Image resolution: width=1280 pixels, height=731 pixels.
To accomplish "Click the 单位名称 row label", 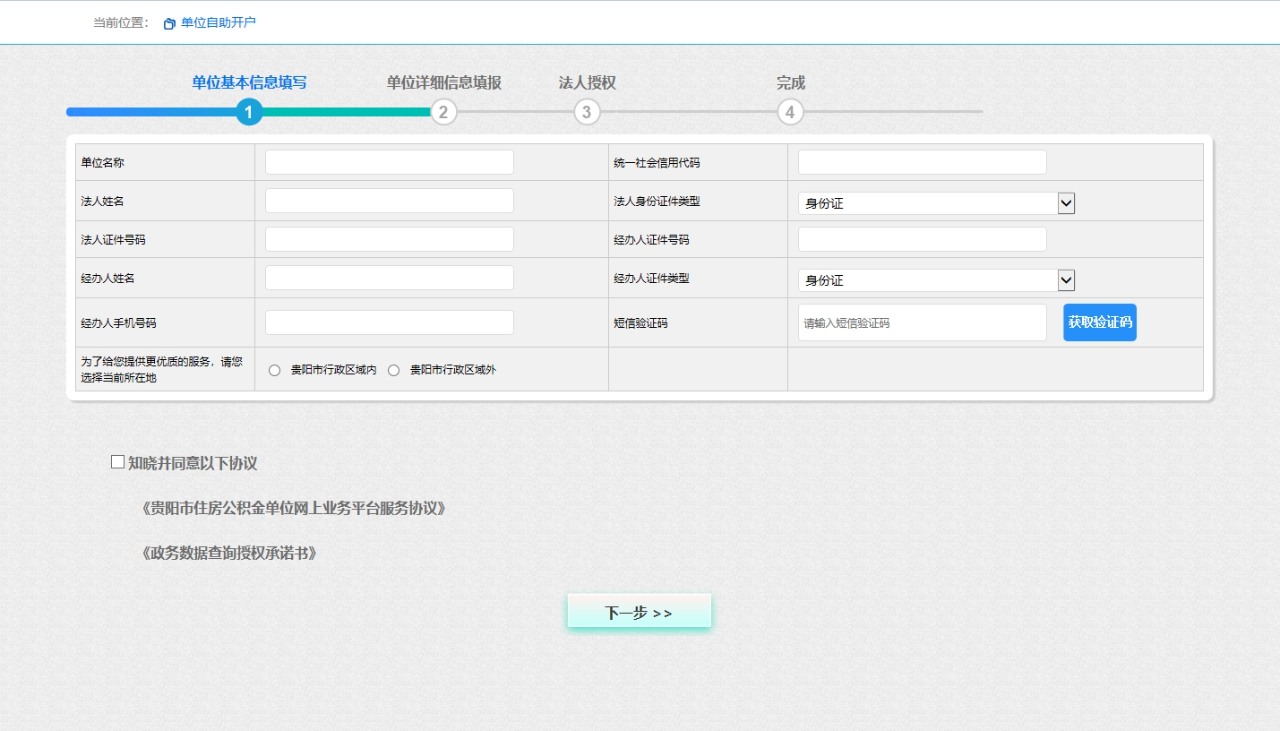I will 102,162.
